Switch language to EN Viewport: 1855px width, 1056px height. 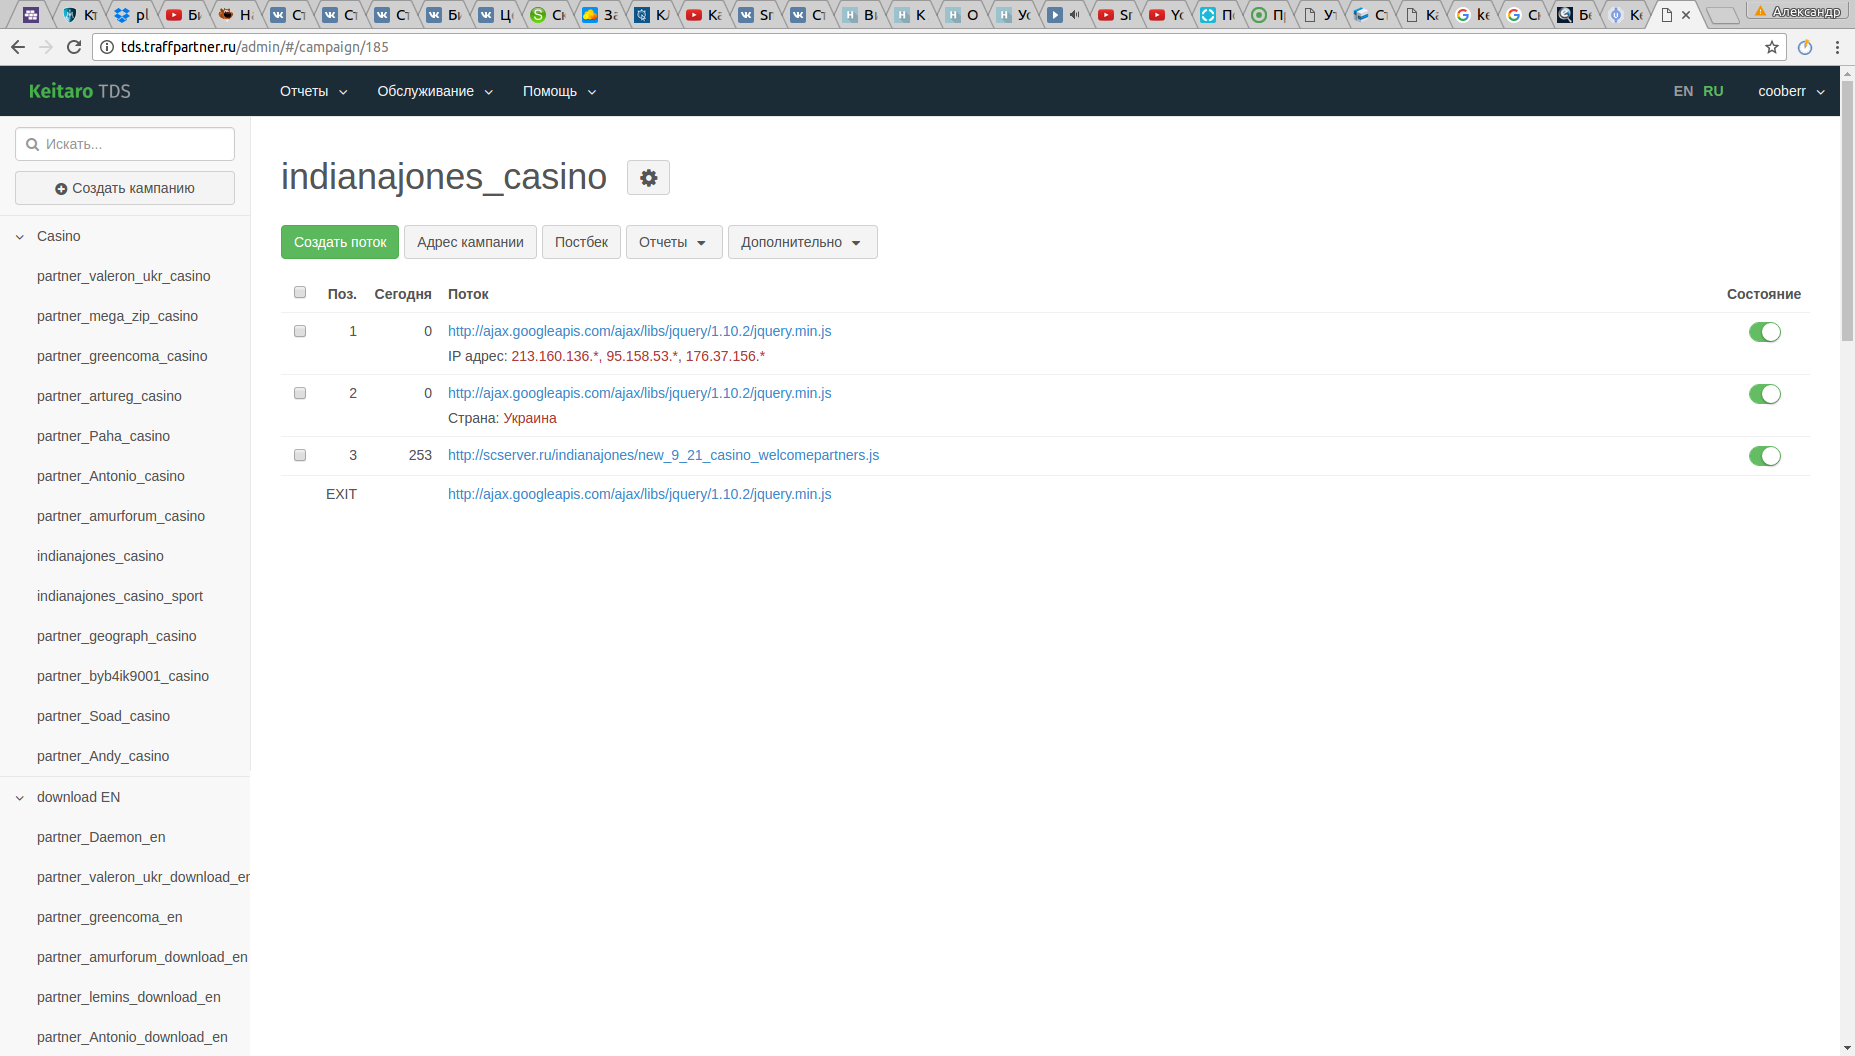(1683, 91)
